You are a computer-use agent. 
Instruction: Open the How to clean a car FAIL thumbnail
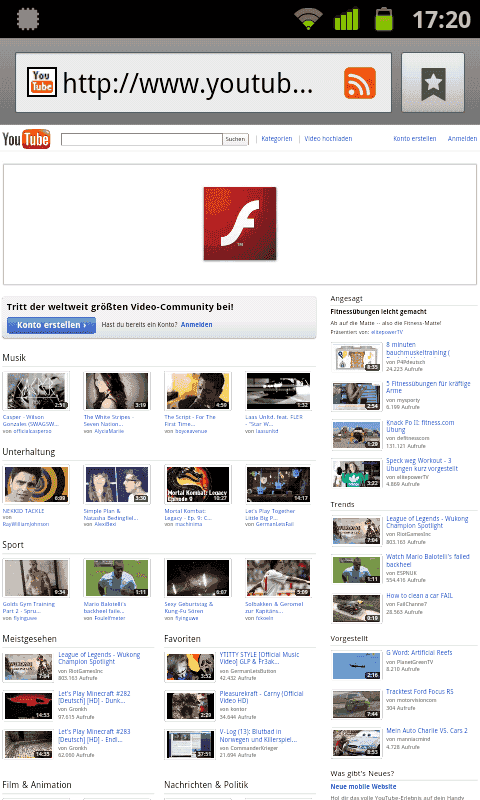pos(357,608)
